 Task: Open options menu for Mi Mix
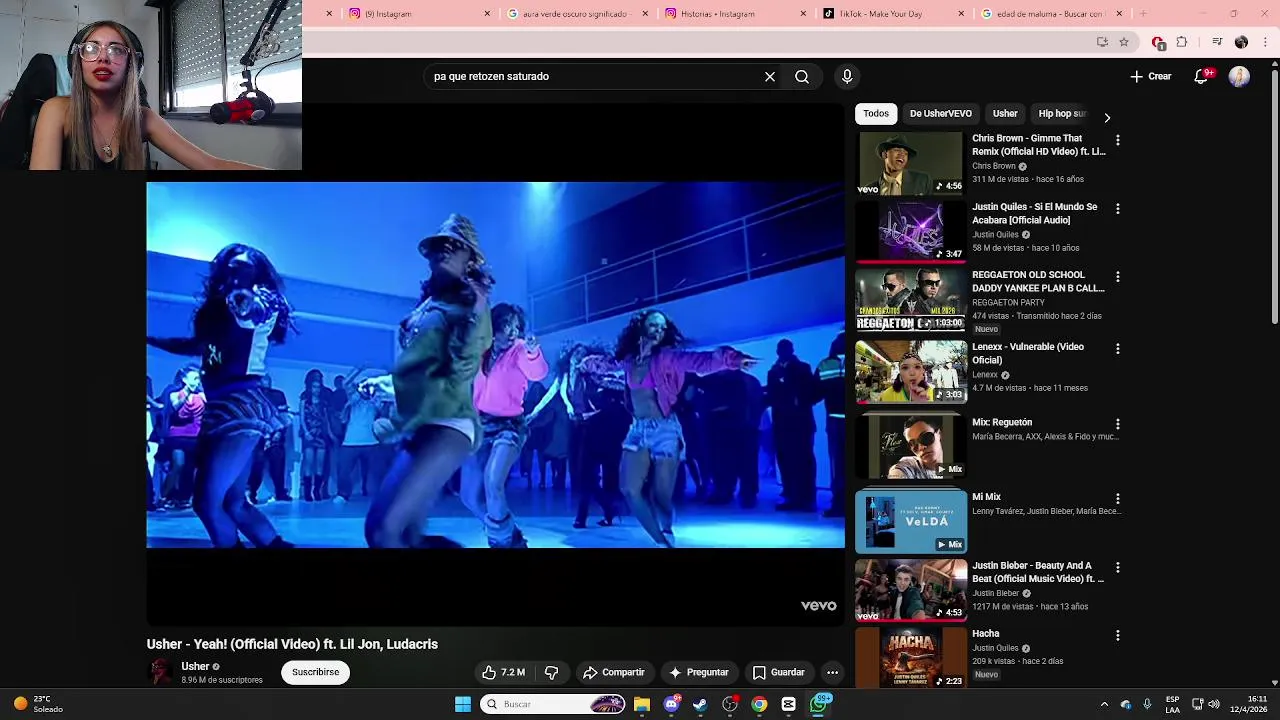(x=1118, y=499)
